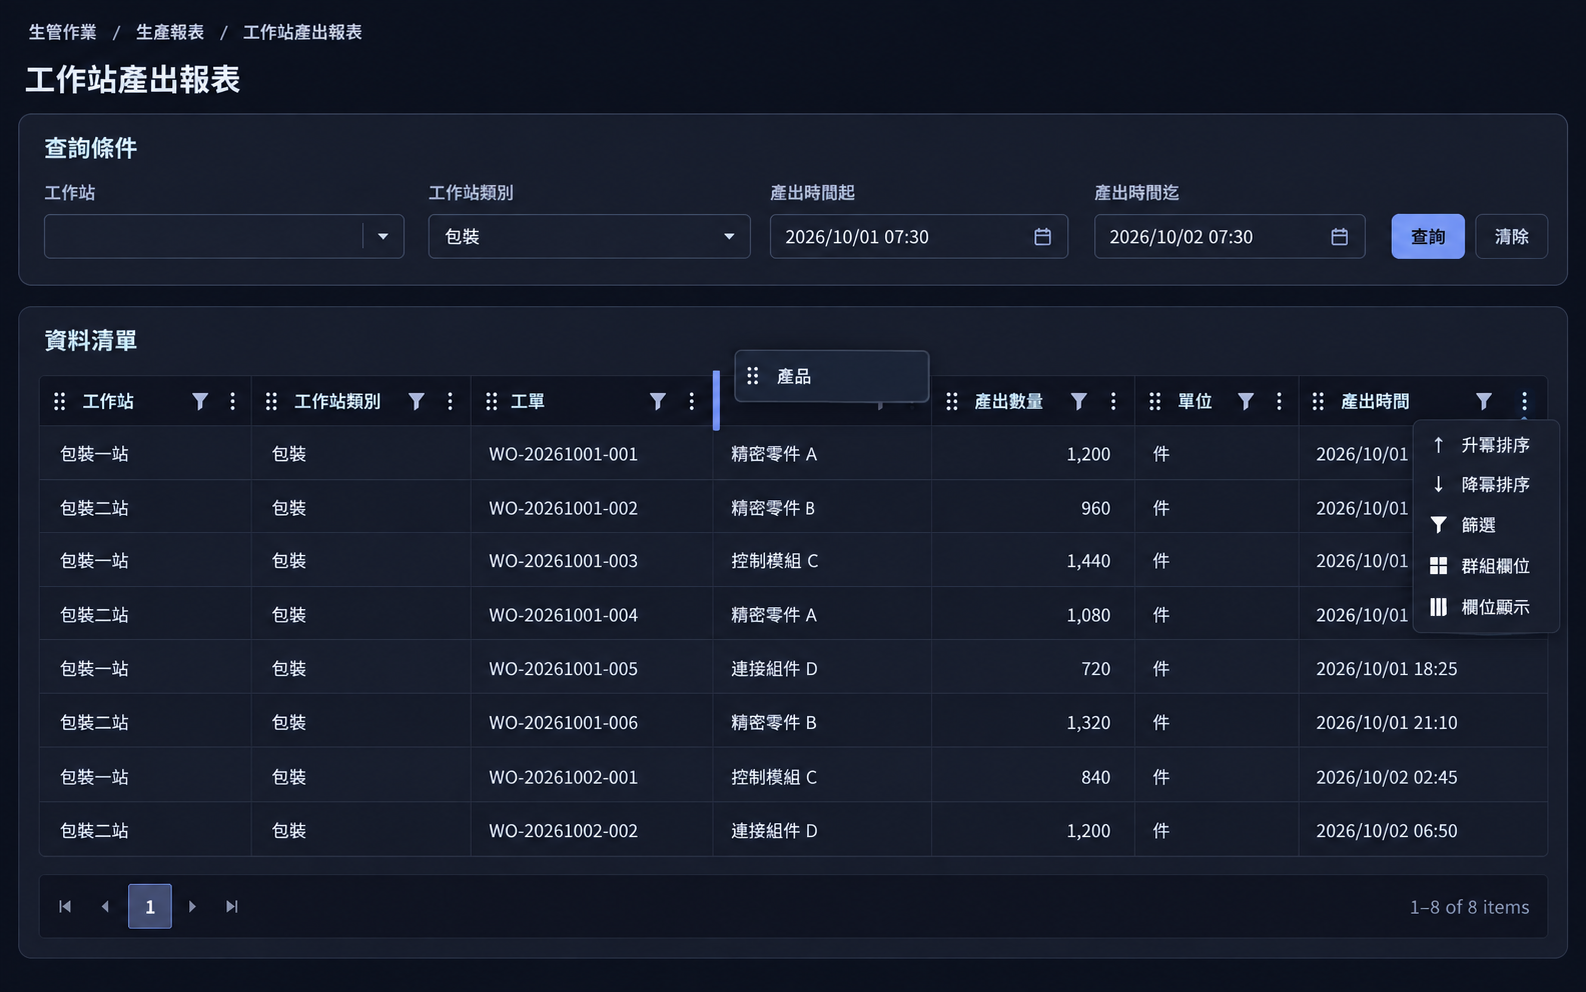Screen dimensions: 1586x992
Task: Open column menu for 單位 header
Action: [x=1279, y=401]
